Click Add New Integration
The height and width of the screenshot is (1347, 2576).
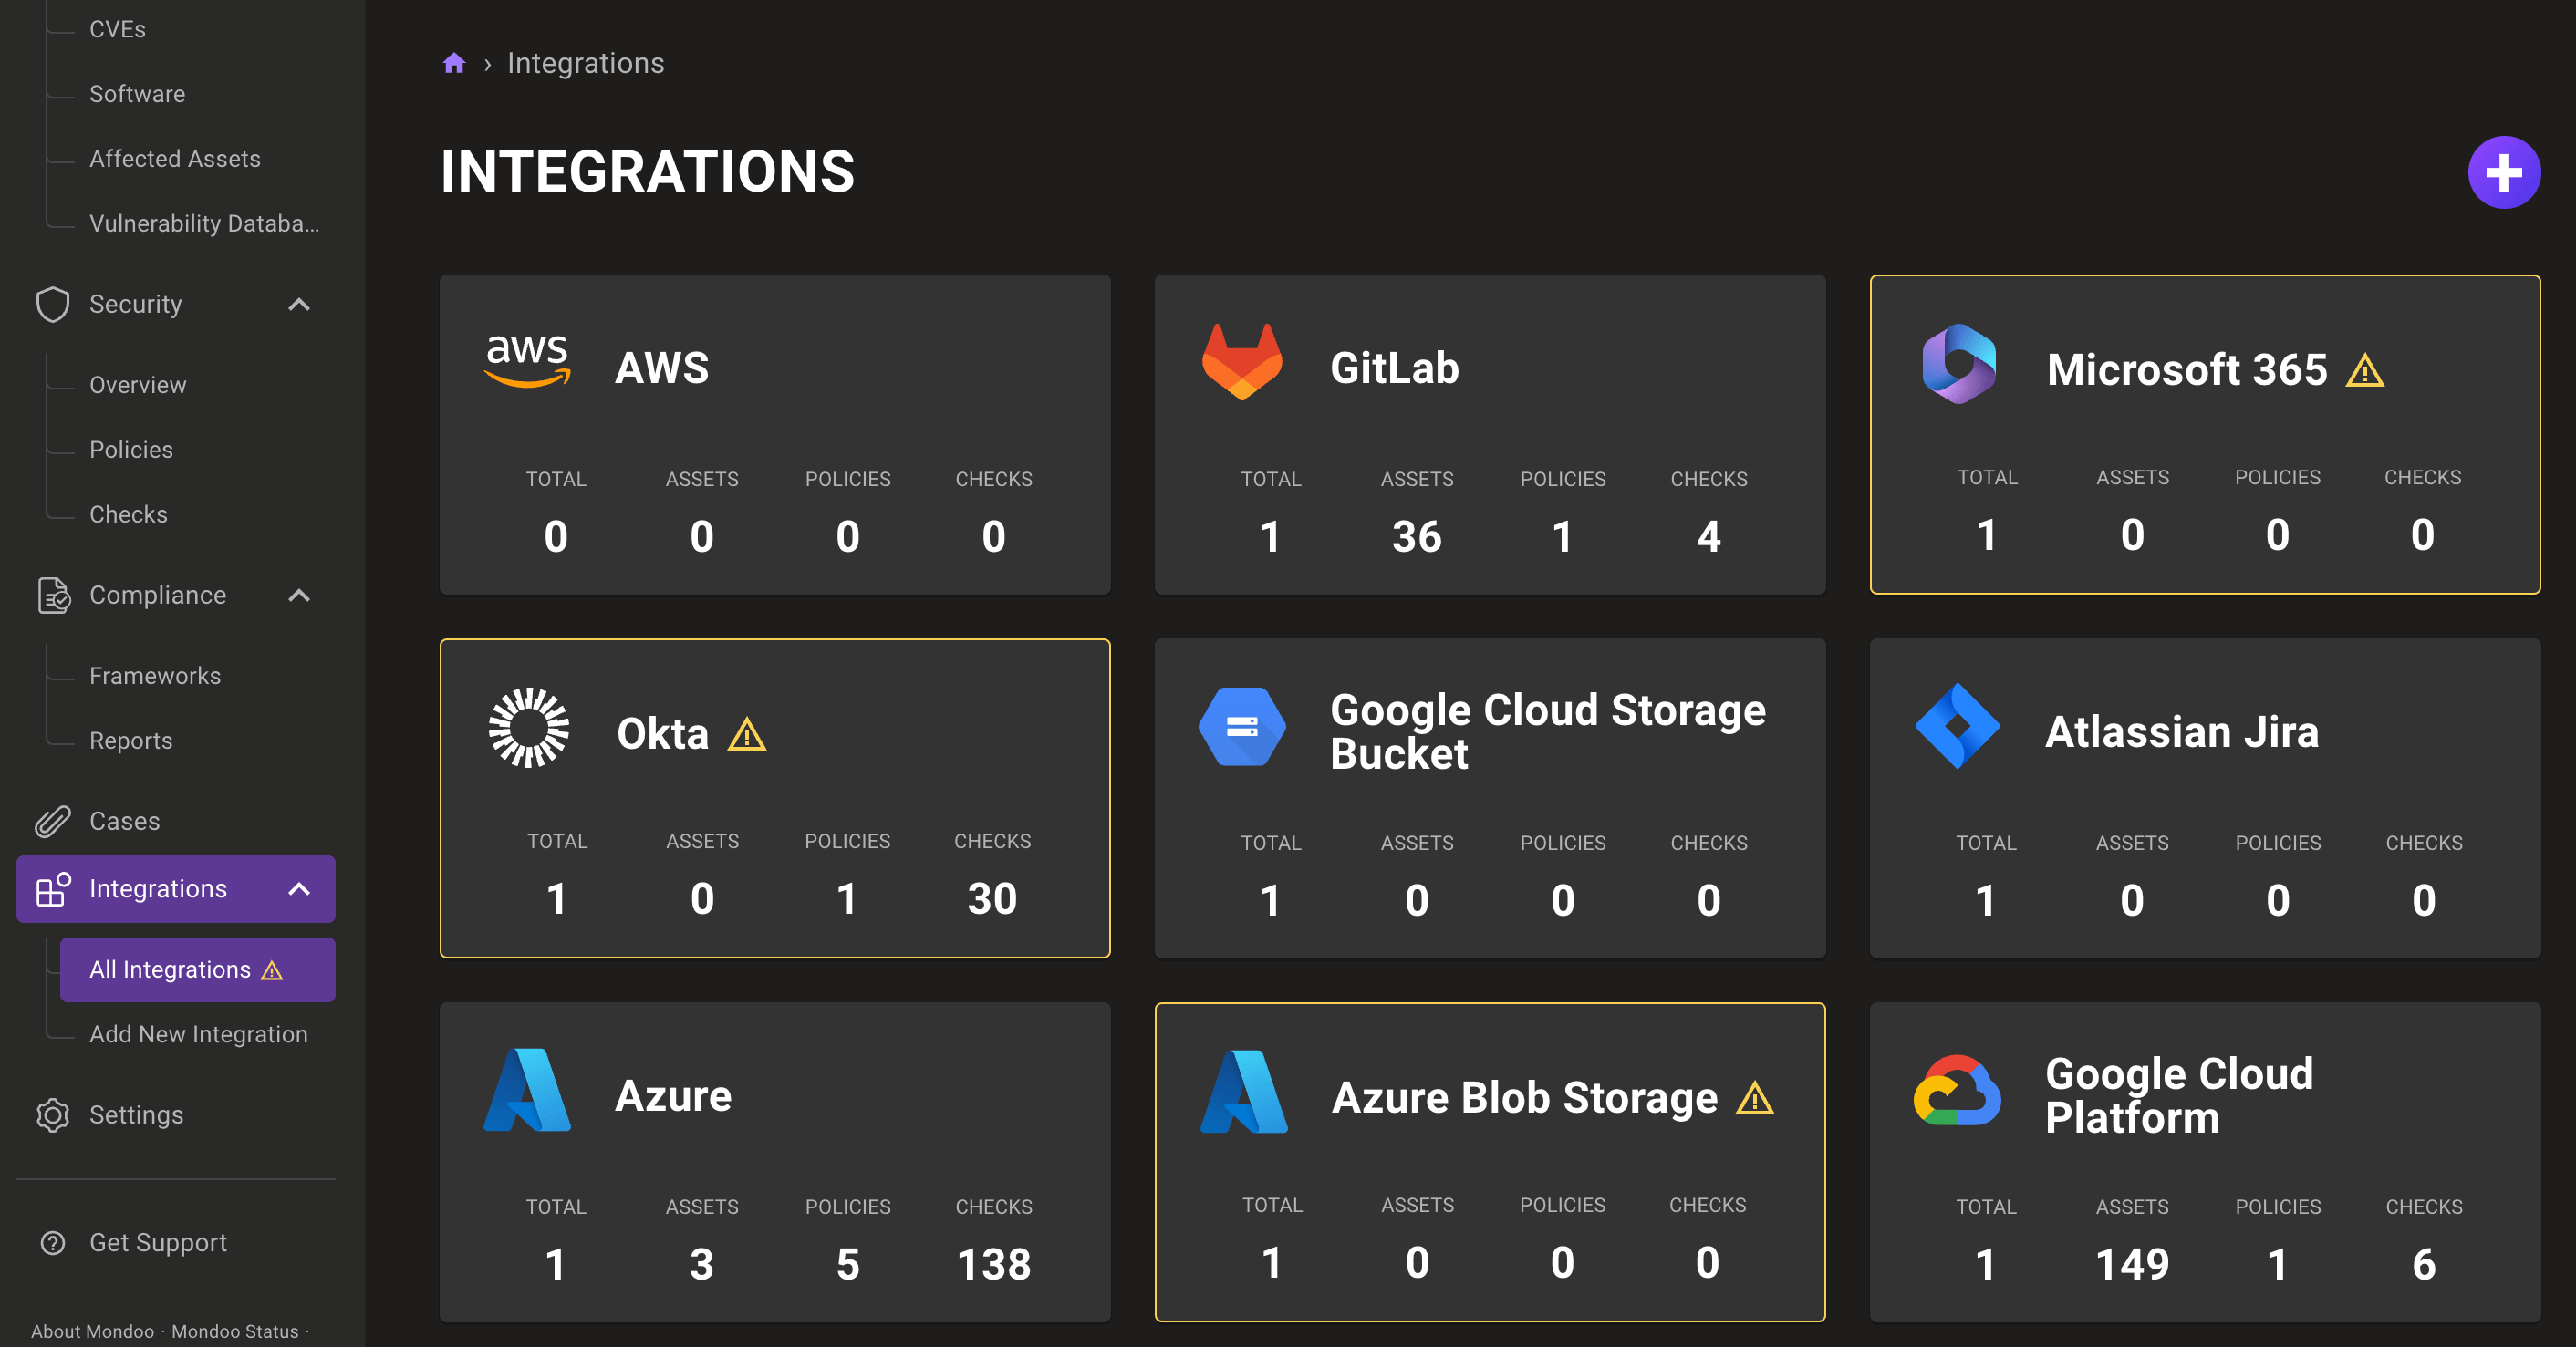[x=198, y=1034]
